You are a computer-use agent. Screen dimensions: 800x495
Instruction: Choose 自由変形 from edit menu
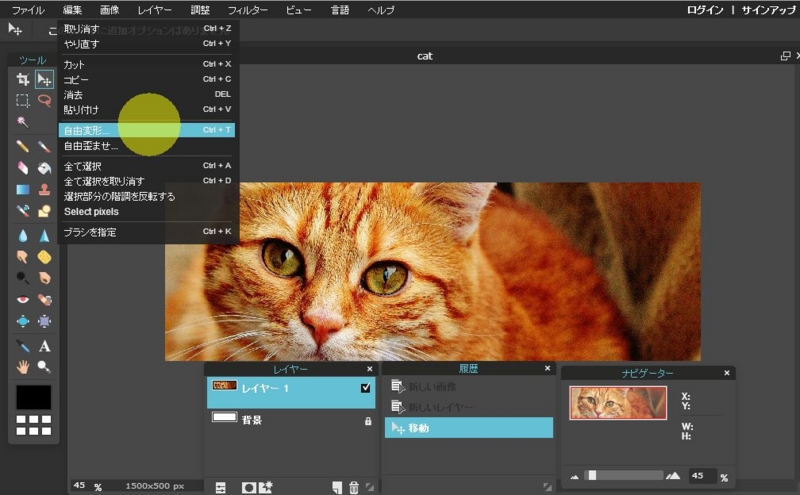click(146, 130)
